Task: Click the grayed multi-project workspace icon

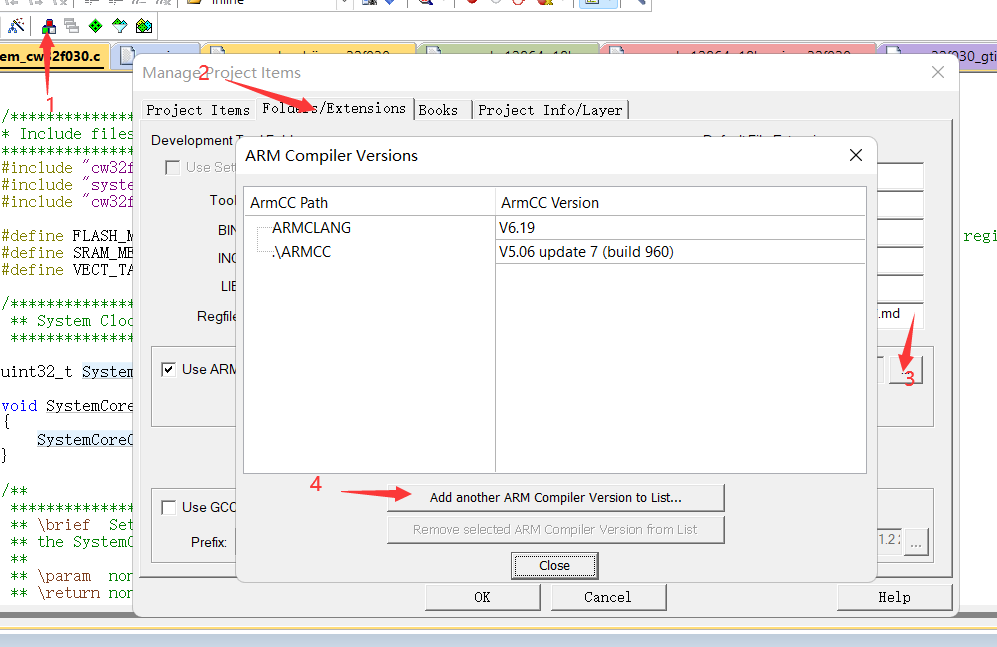Action: click(72, 26)
